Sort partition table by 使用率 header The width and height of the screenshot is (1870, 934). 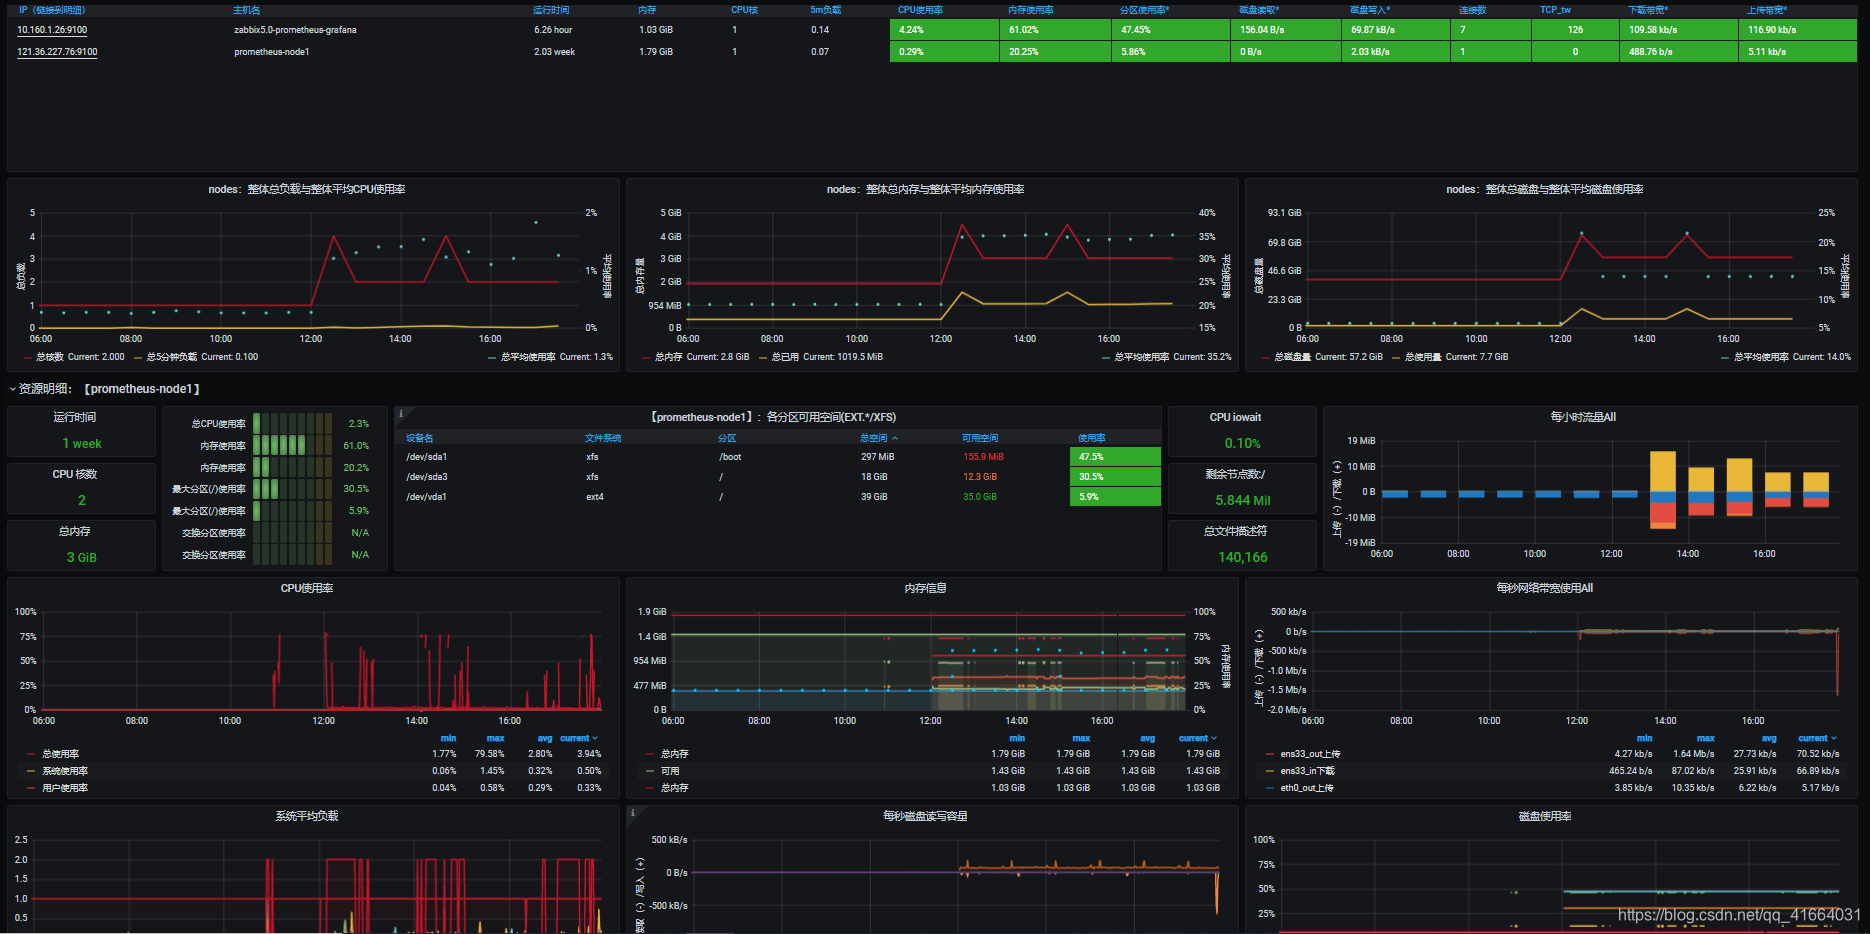[1092, 438]
